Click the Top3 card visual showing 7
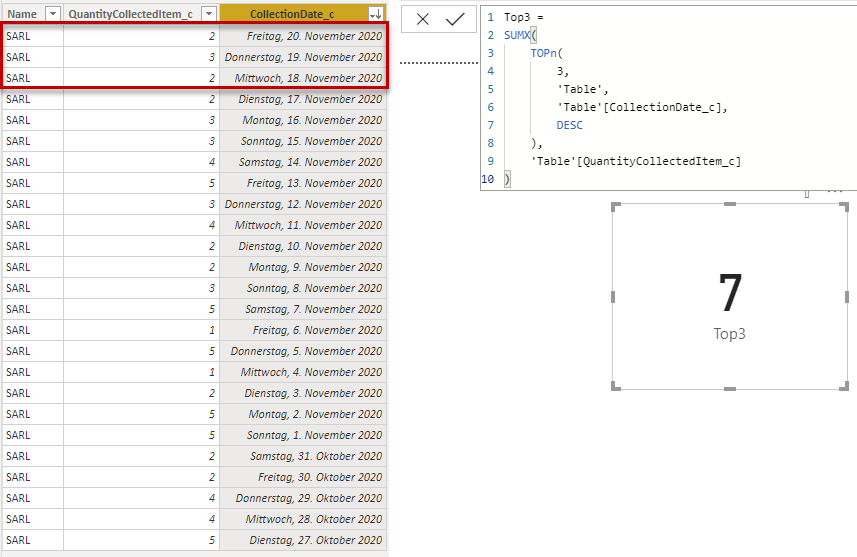Viewport: 857px width, 557px height. click(x=730, y=296)
